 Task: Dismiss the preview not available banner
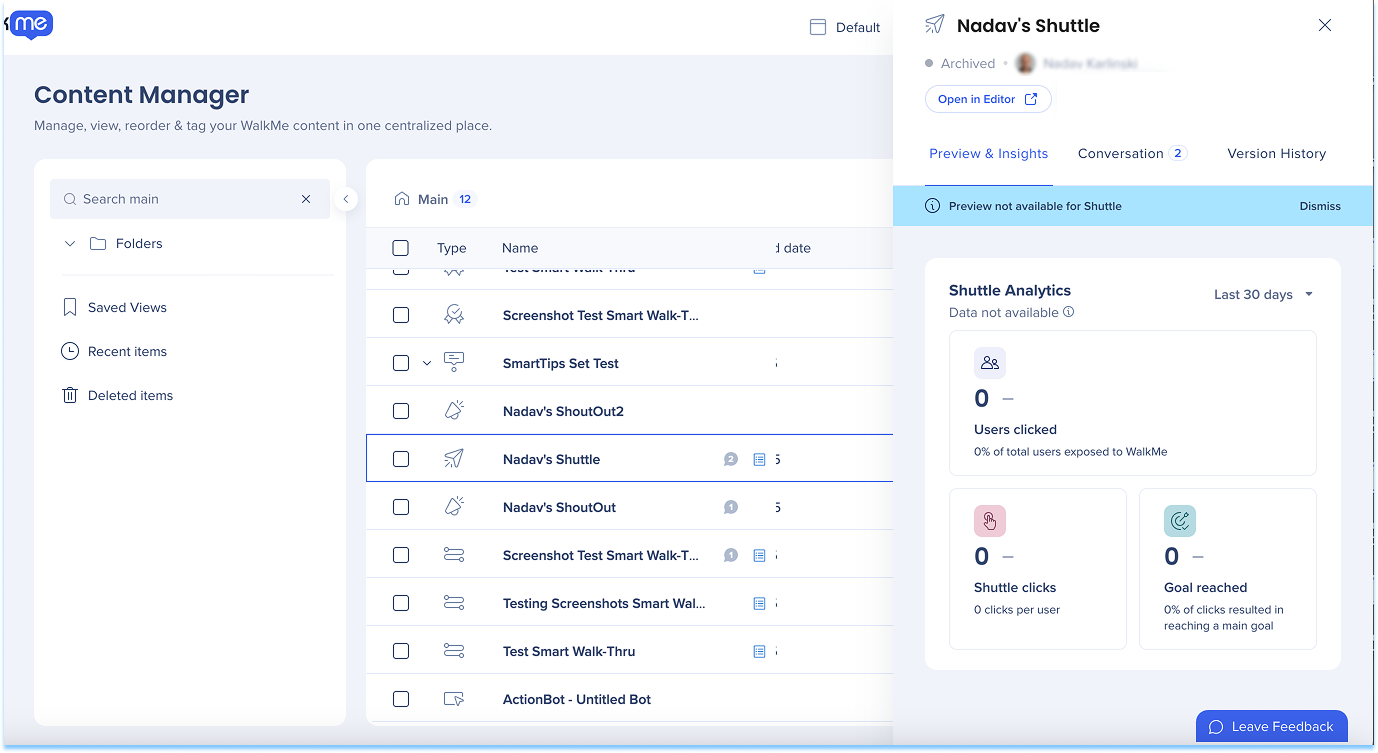1320,206
